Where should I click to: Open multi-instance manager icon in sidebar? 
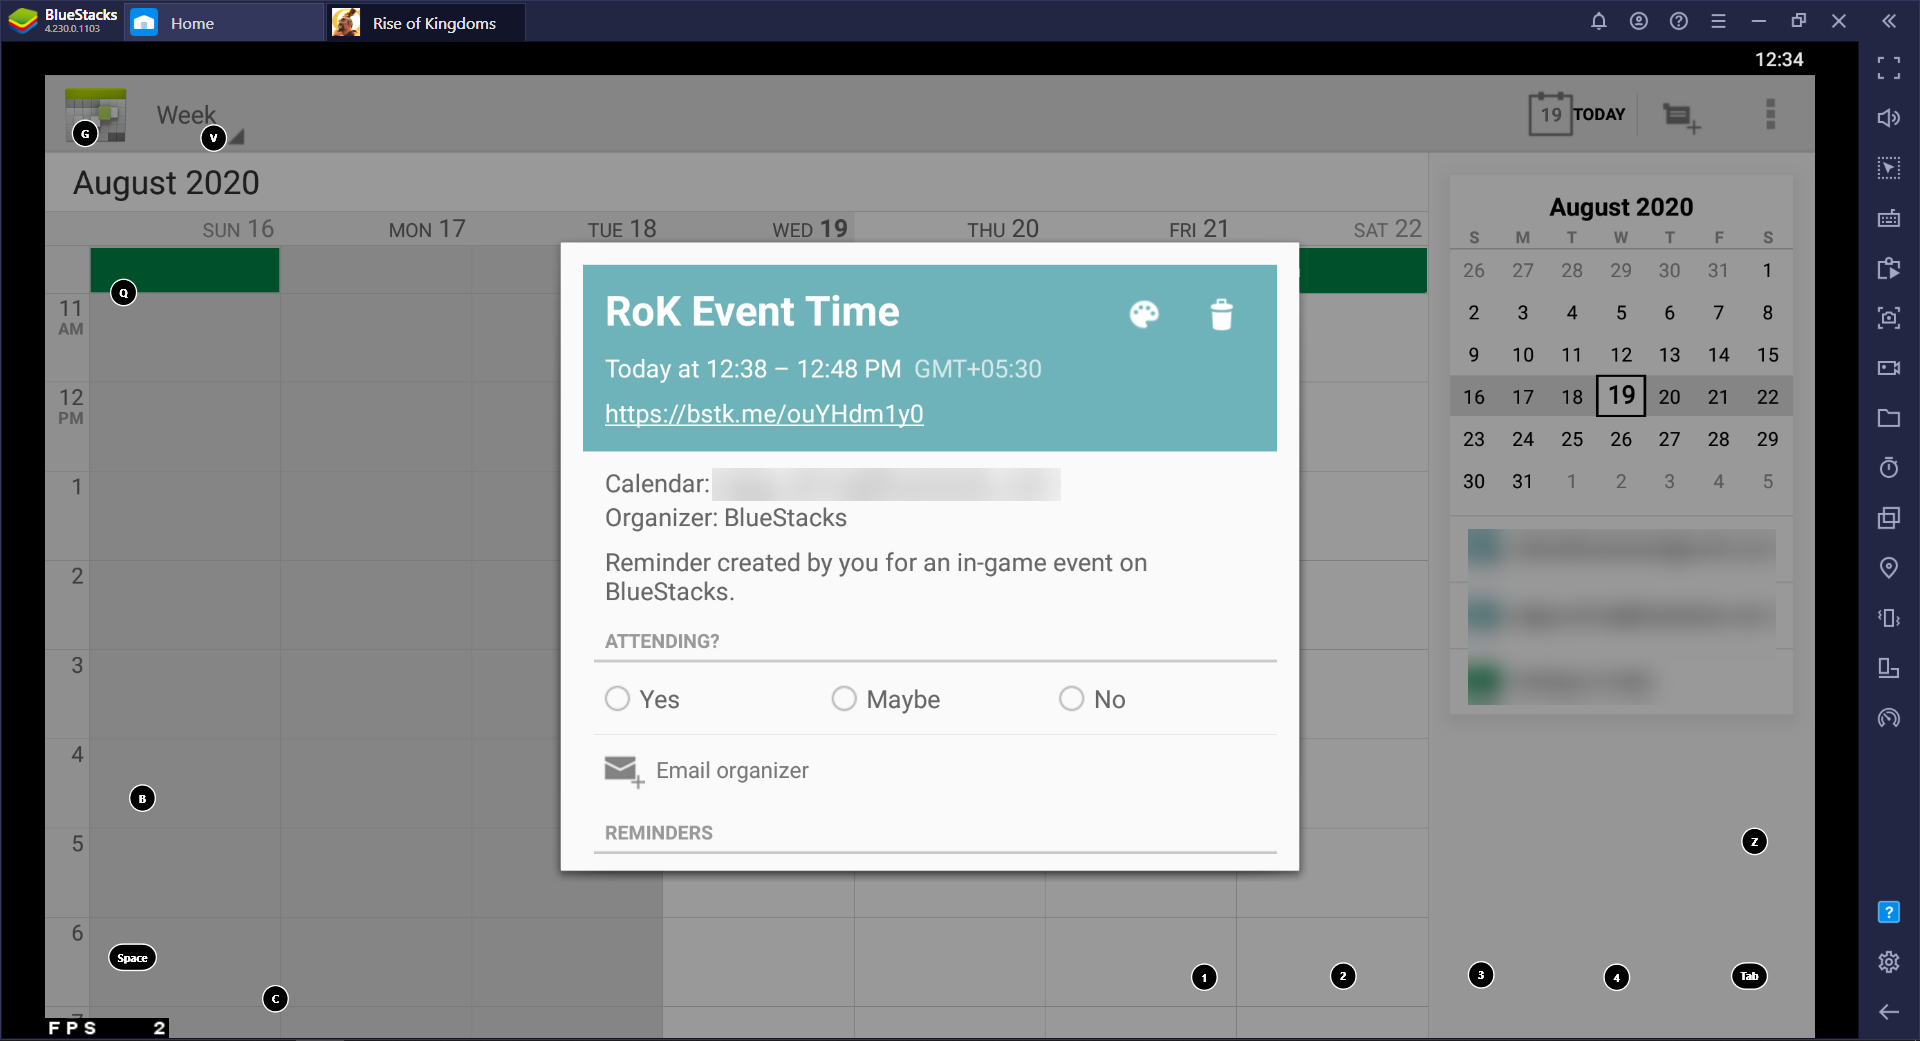pos(1889,518)
